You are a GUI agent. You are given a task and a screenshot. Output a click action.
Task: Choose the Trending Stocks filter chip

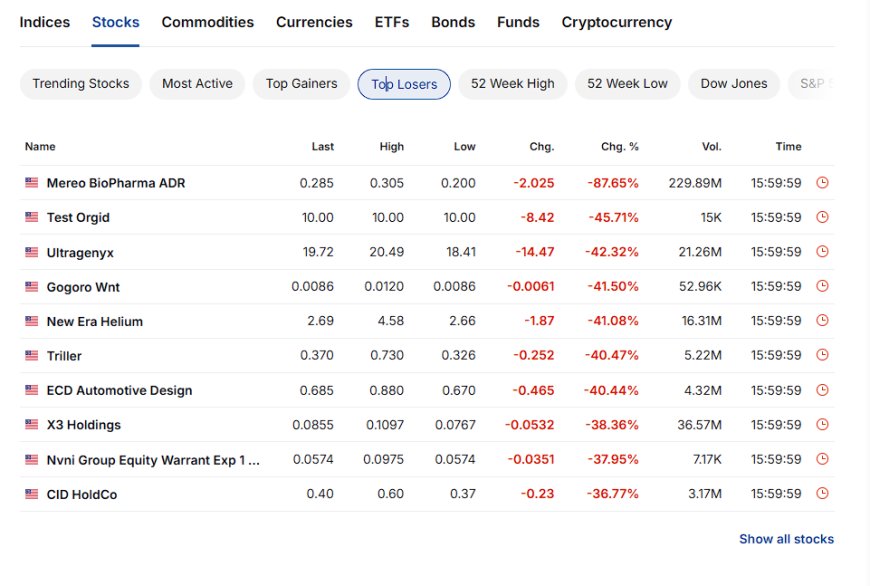(x=80, y=84)
